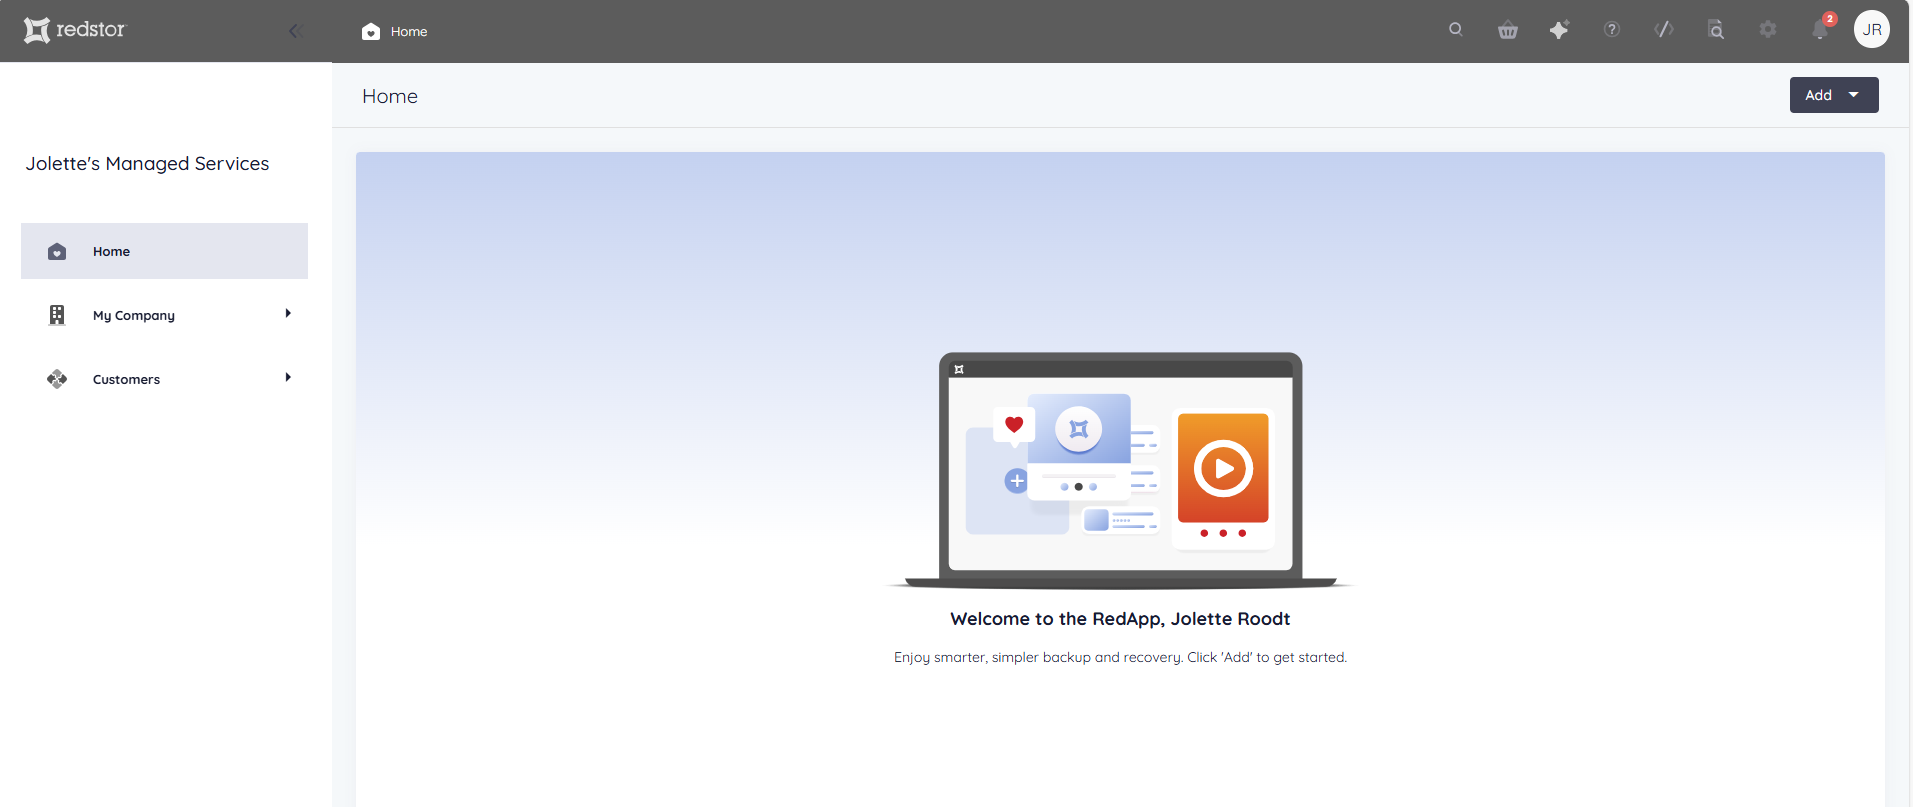Open the help question mark icon
The width and height of the screenshot is (1913, 807).
[x=1612, y=30]
